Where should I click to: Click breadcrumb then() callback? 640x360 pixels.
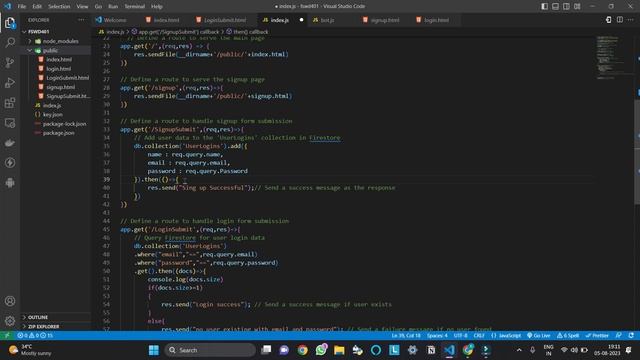247,31
